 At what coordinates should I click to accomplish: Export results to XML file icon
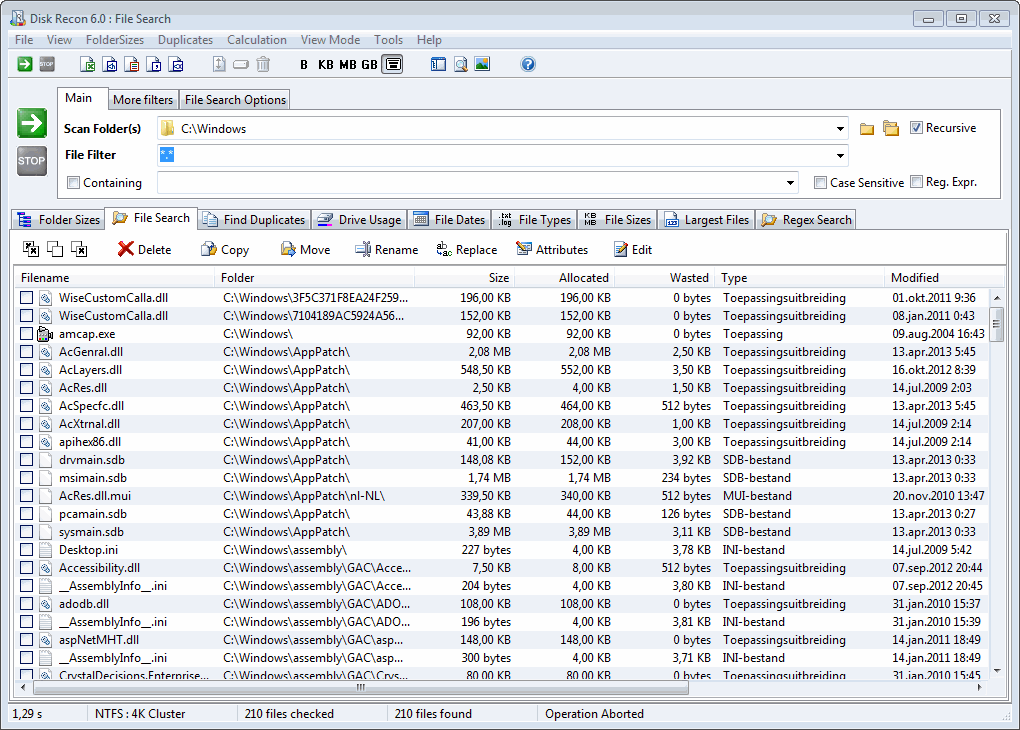[176, 64]
